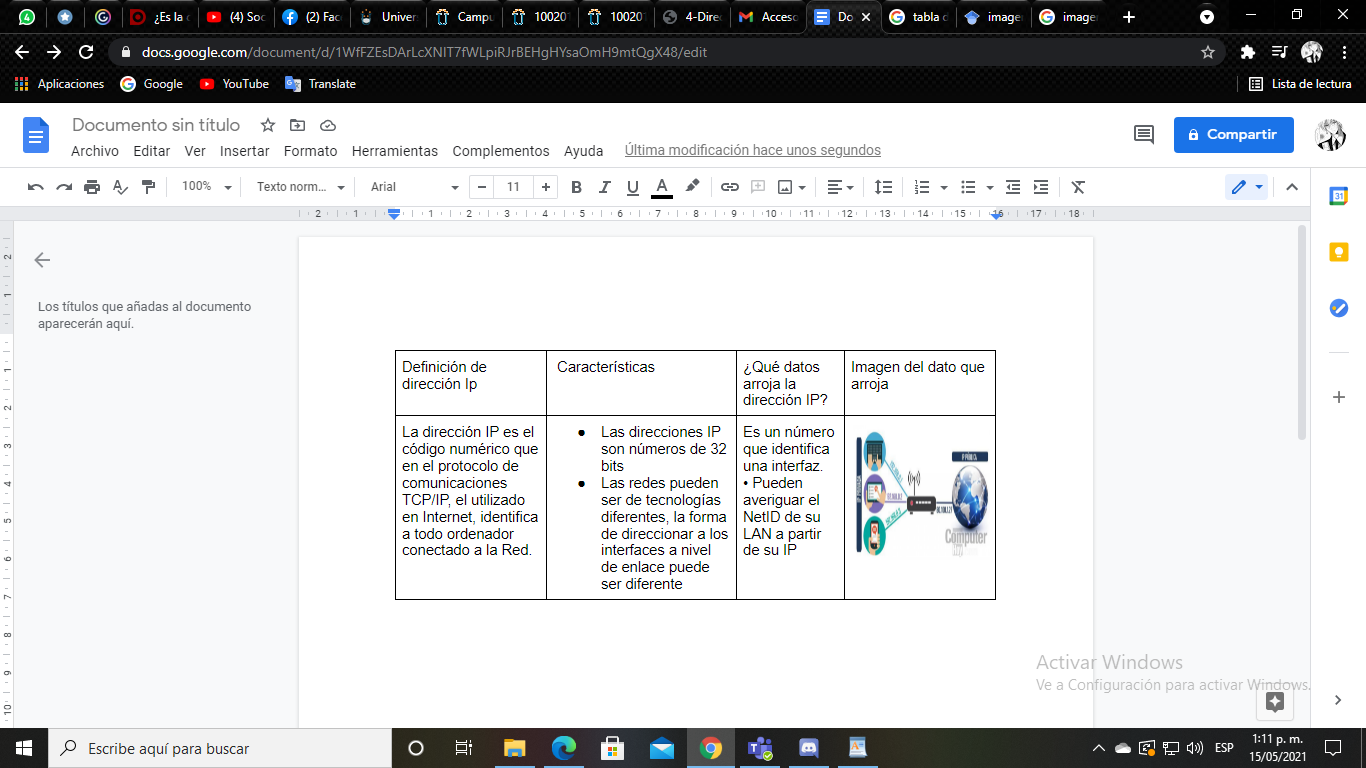Toggle bold formatting
The width and height of the screenshot is (1366, 768).
[x=576, y=187]
